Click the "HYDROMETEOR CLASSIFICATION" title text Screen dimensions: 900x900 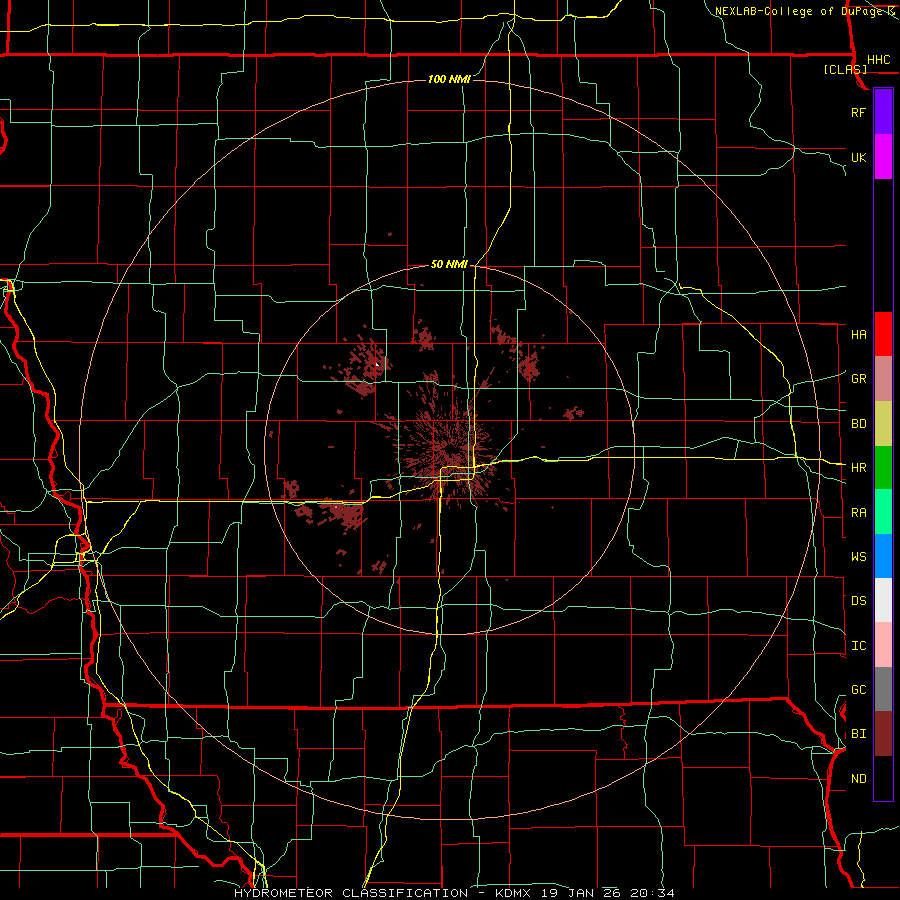(x=351, y=893)
